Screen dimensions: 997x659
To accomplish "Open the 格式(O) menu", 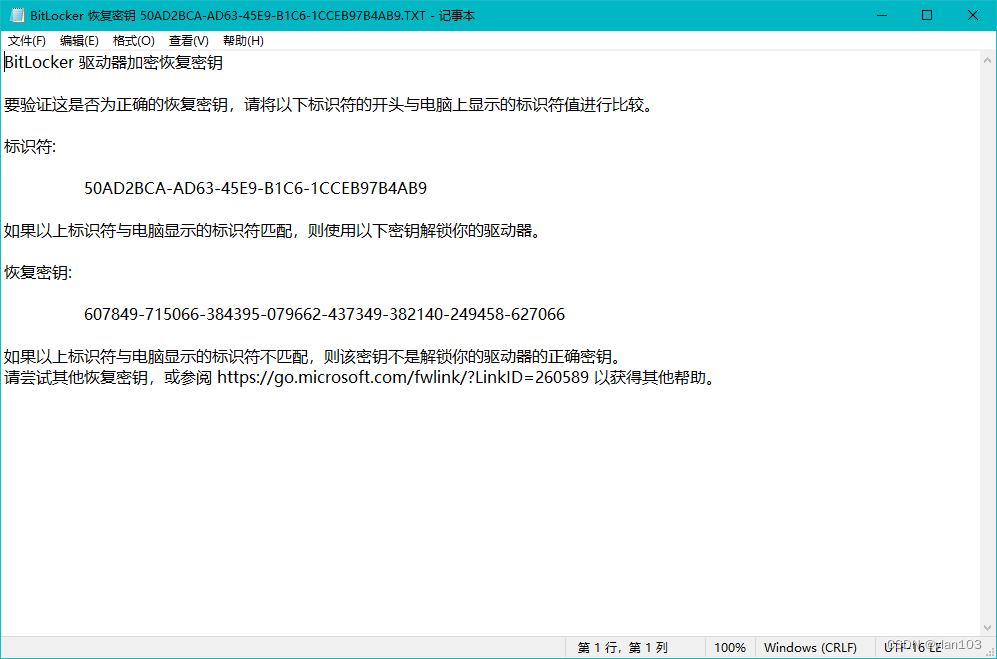I will 134,41.
